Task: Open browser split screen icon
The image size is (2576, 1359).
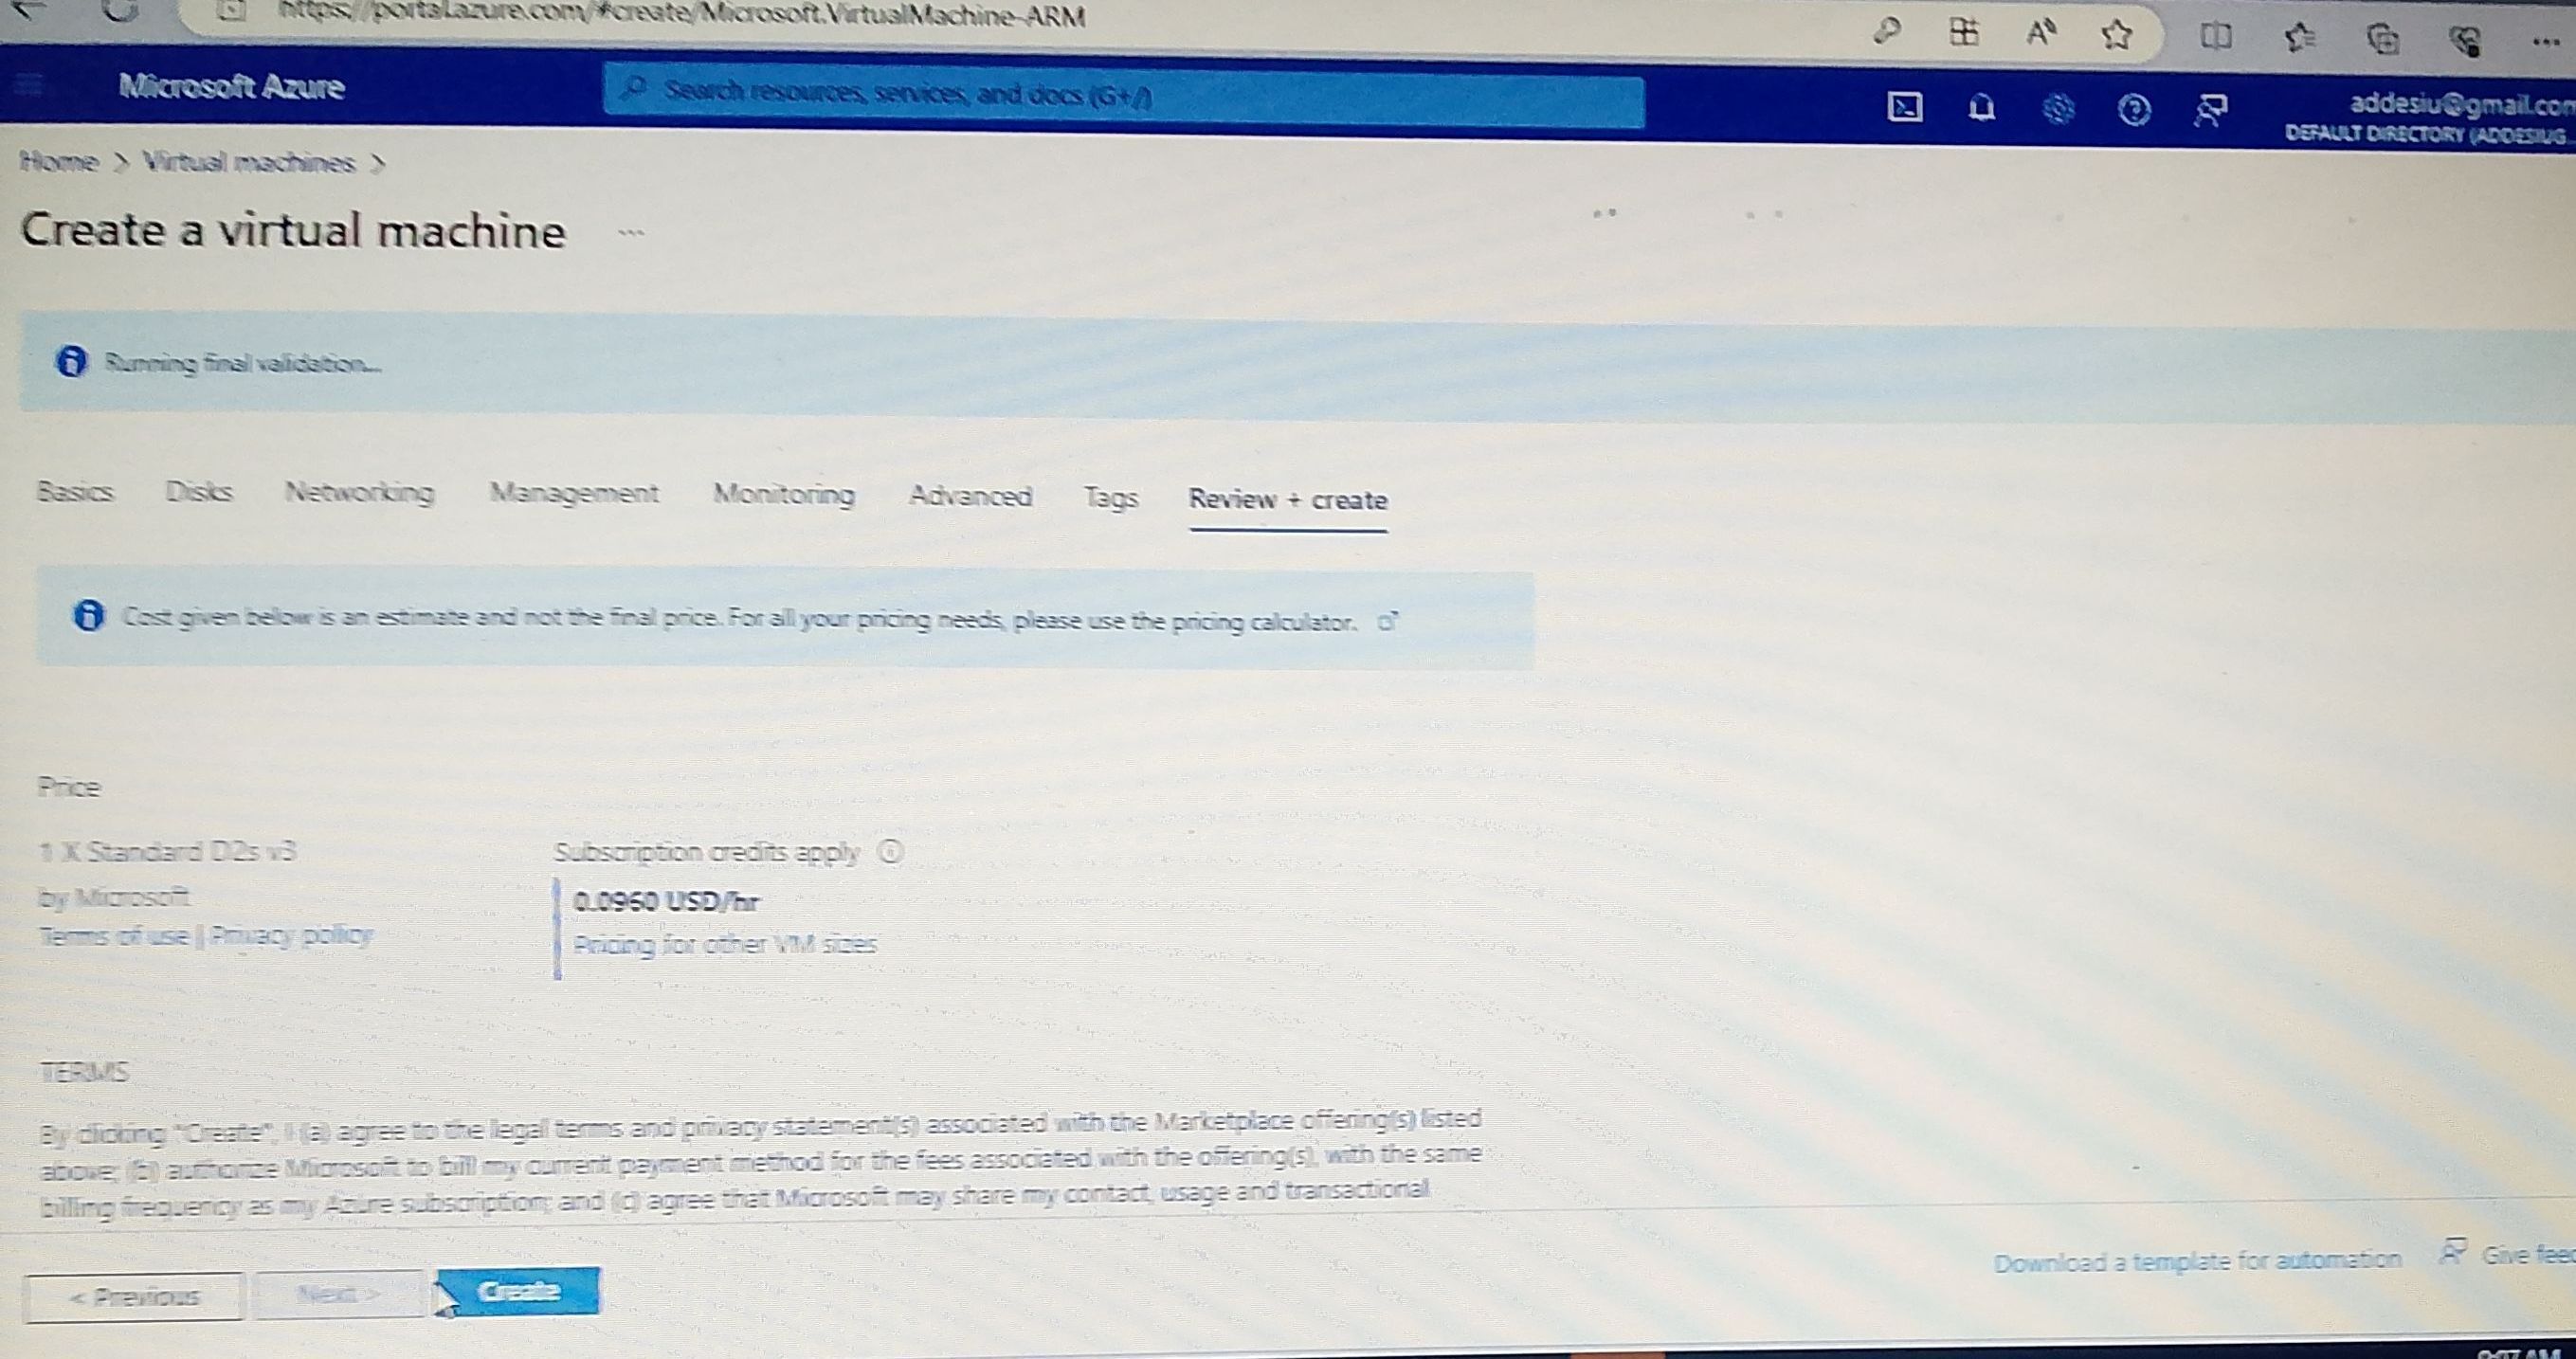Action: tap(2216, 38)
